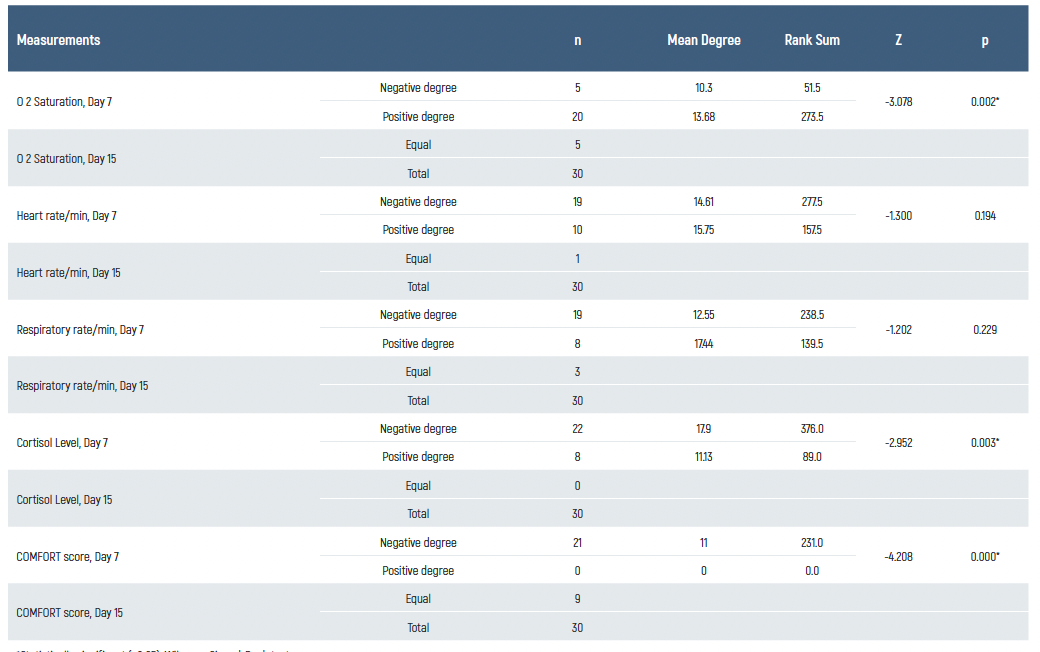Click the significant p value 0.000* for COMFORT score
Screen dimensions: 1040x652
click(984, 556)
